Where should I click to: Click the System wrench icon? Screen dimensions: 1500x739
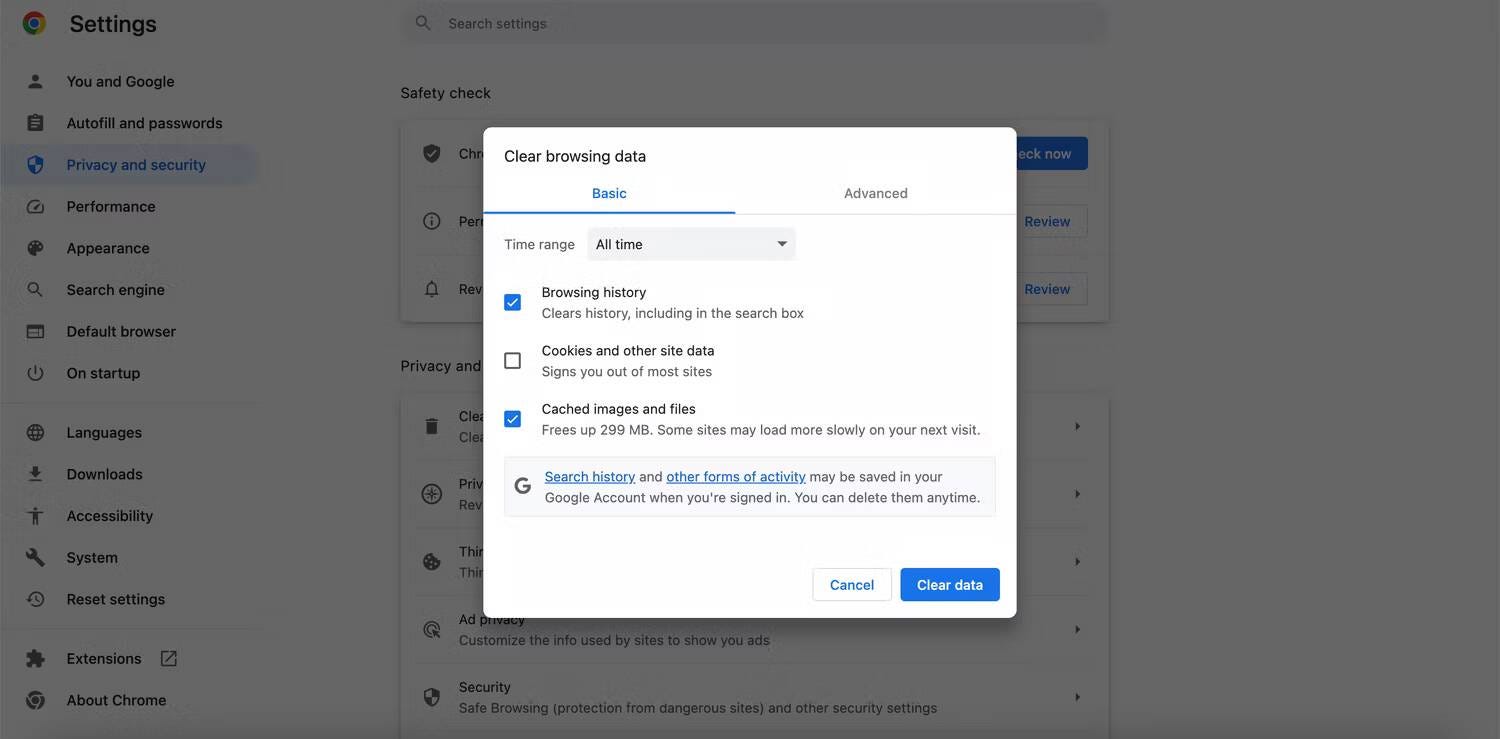[x=35, y=558]
